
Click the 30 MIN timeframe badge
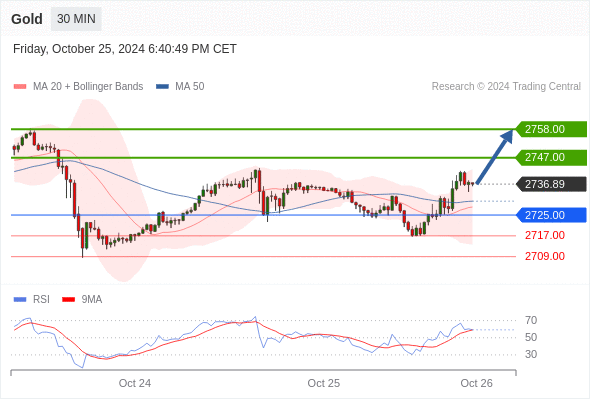tap(76, 19)
